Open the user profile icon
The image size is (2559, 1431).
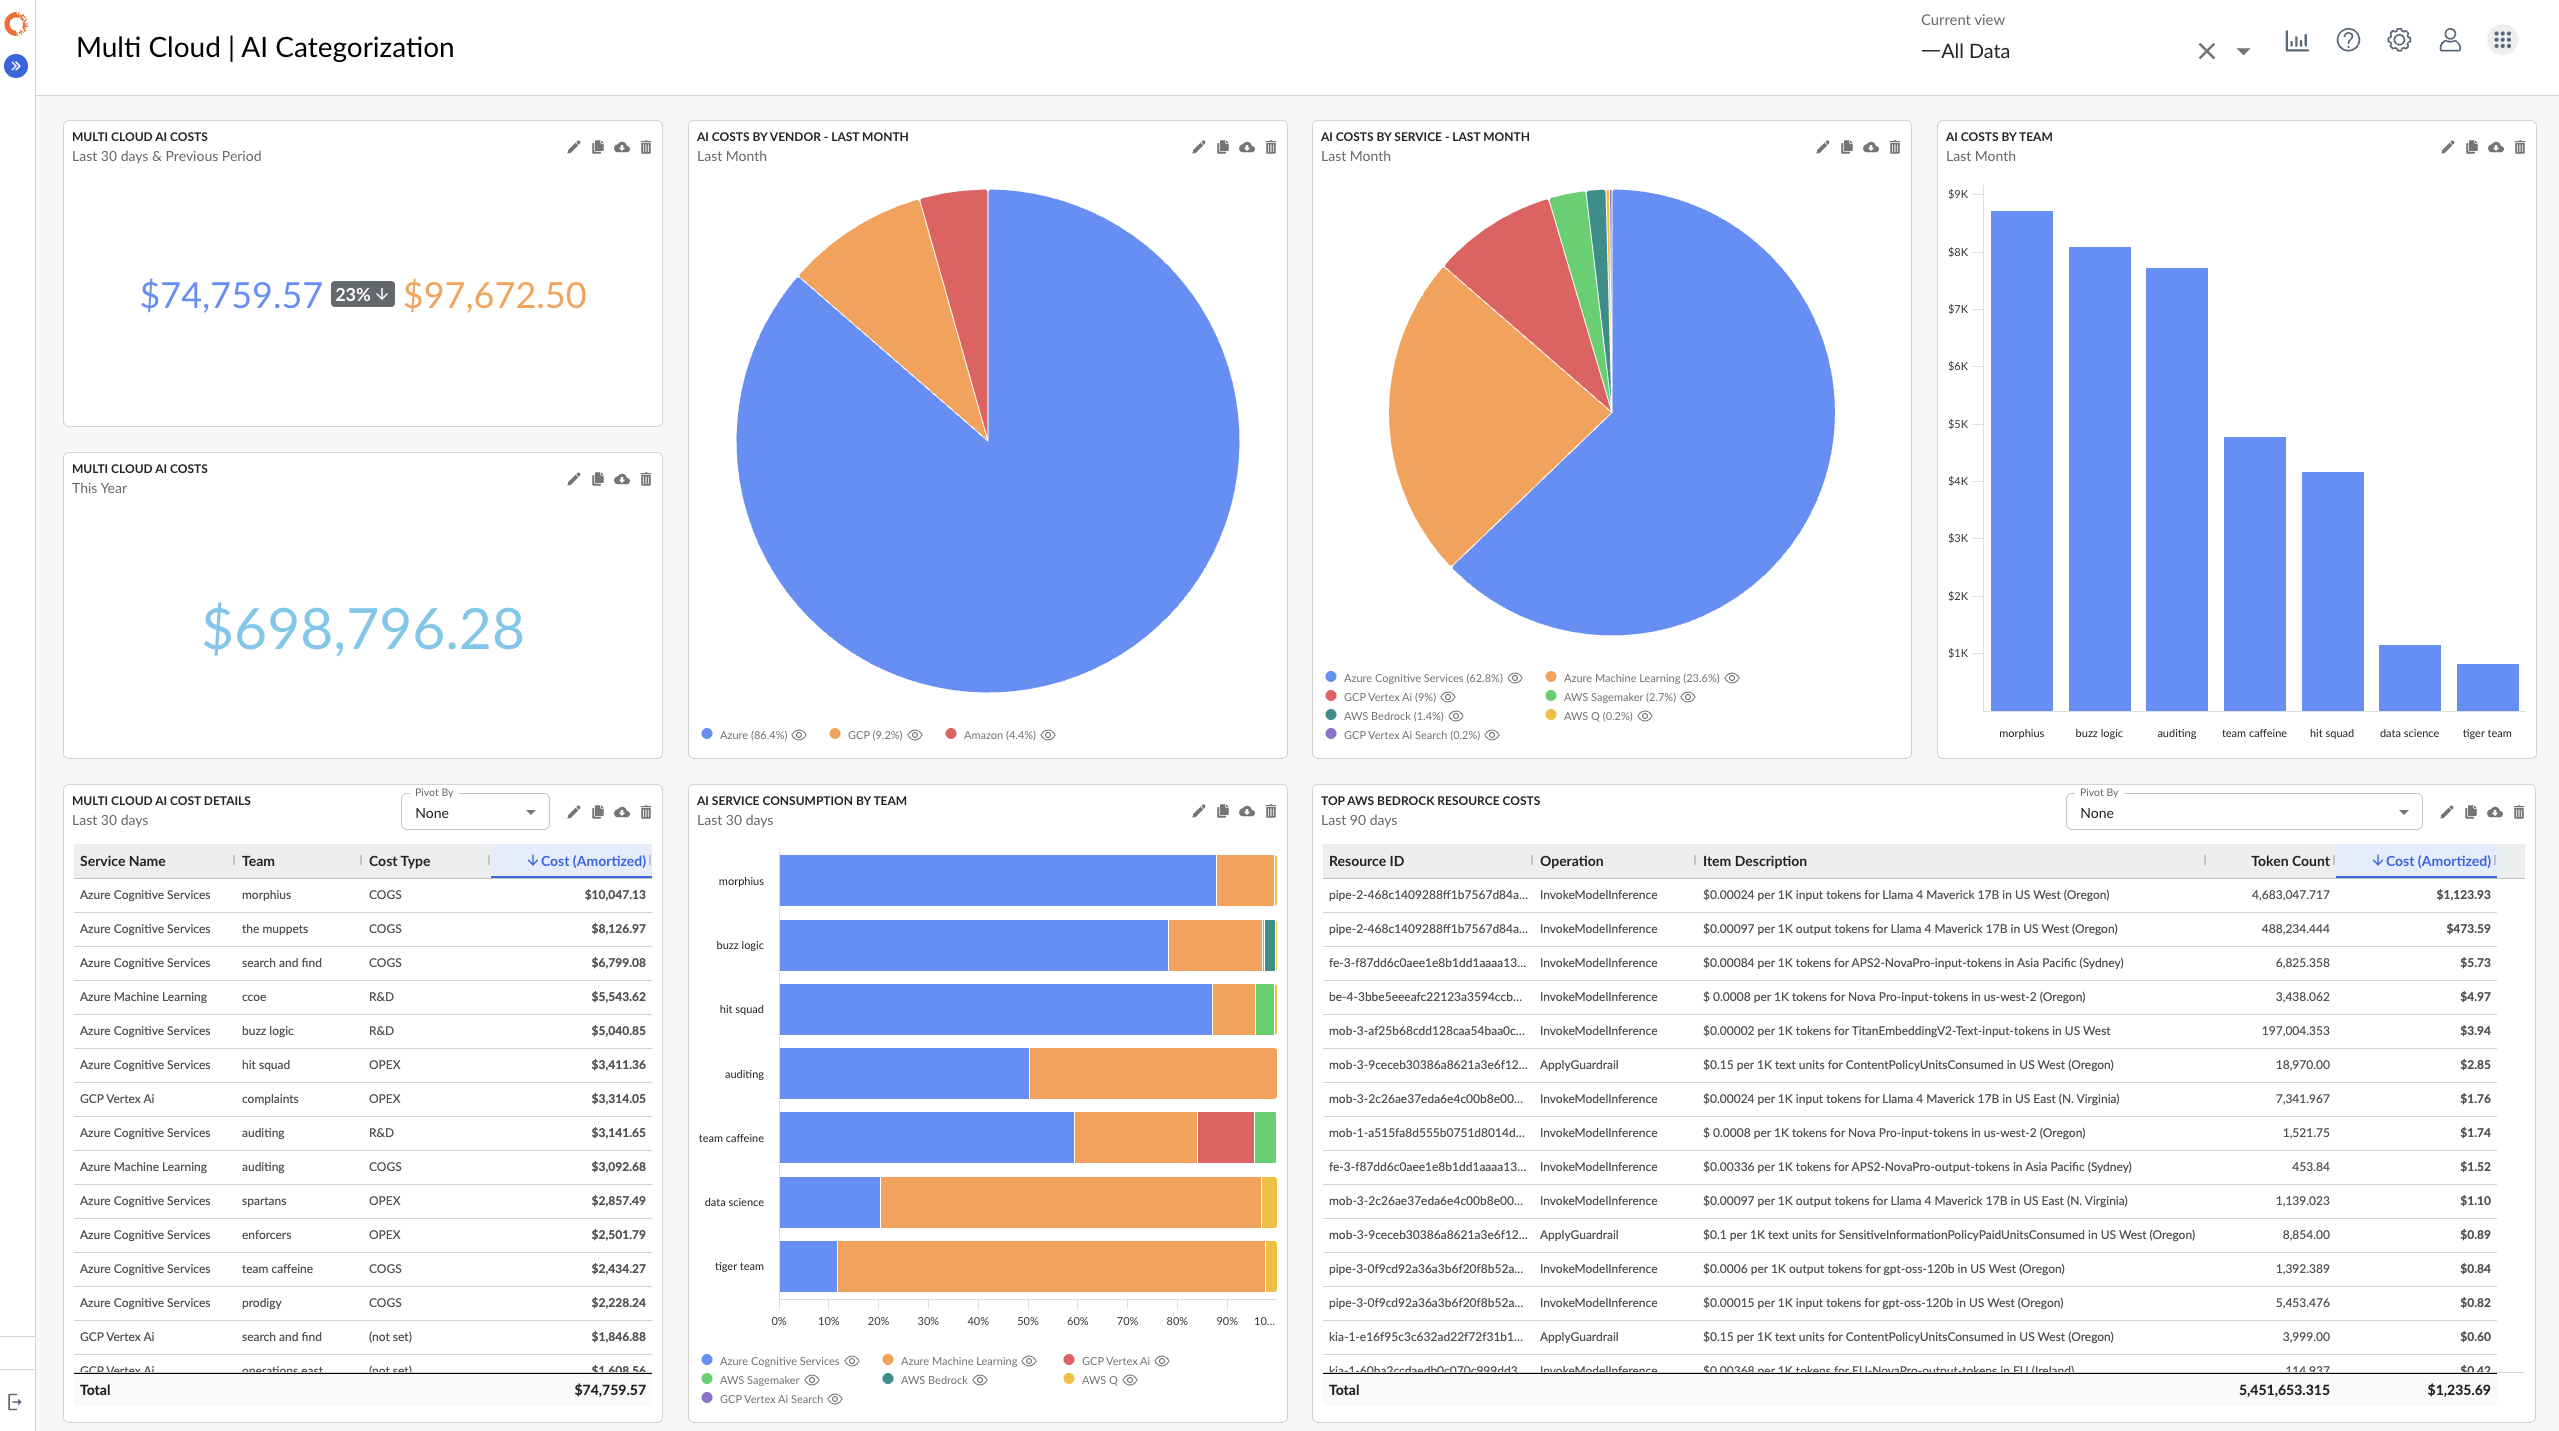coord(2450,41)
